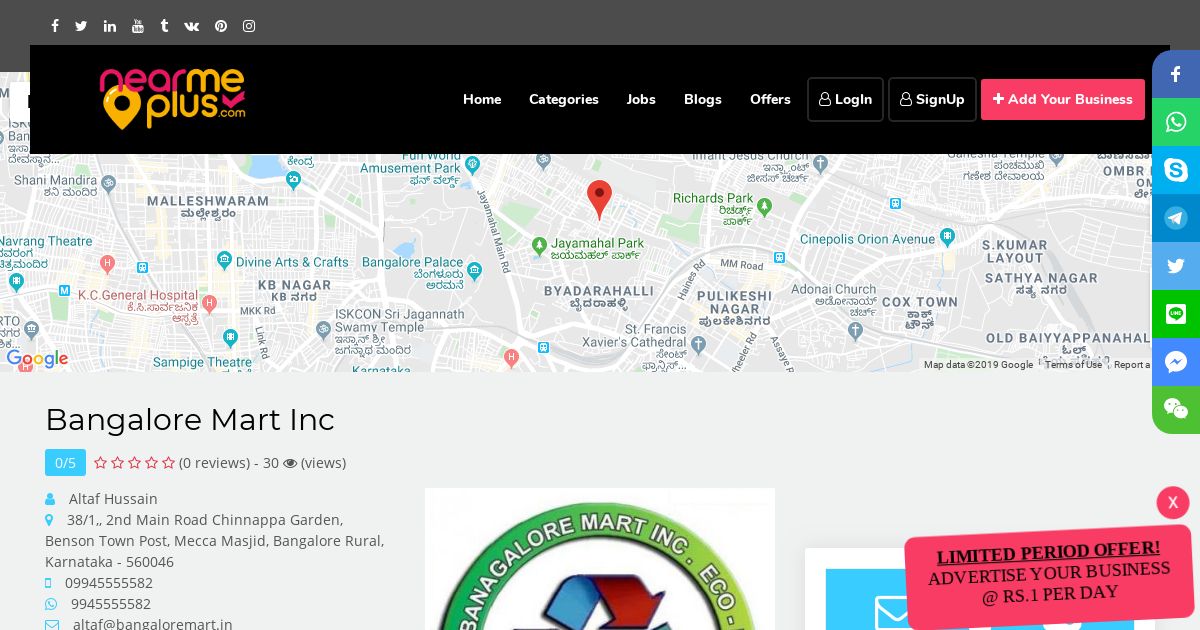1200x630 pixels.
Task: Click the Limited Period Offer banner
Action: (x=1049, y=577)
